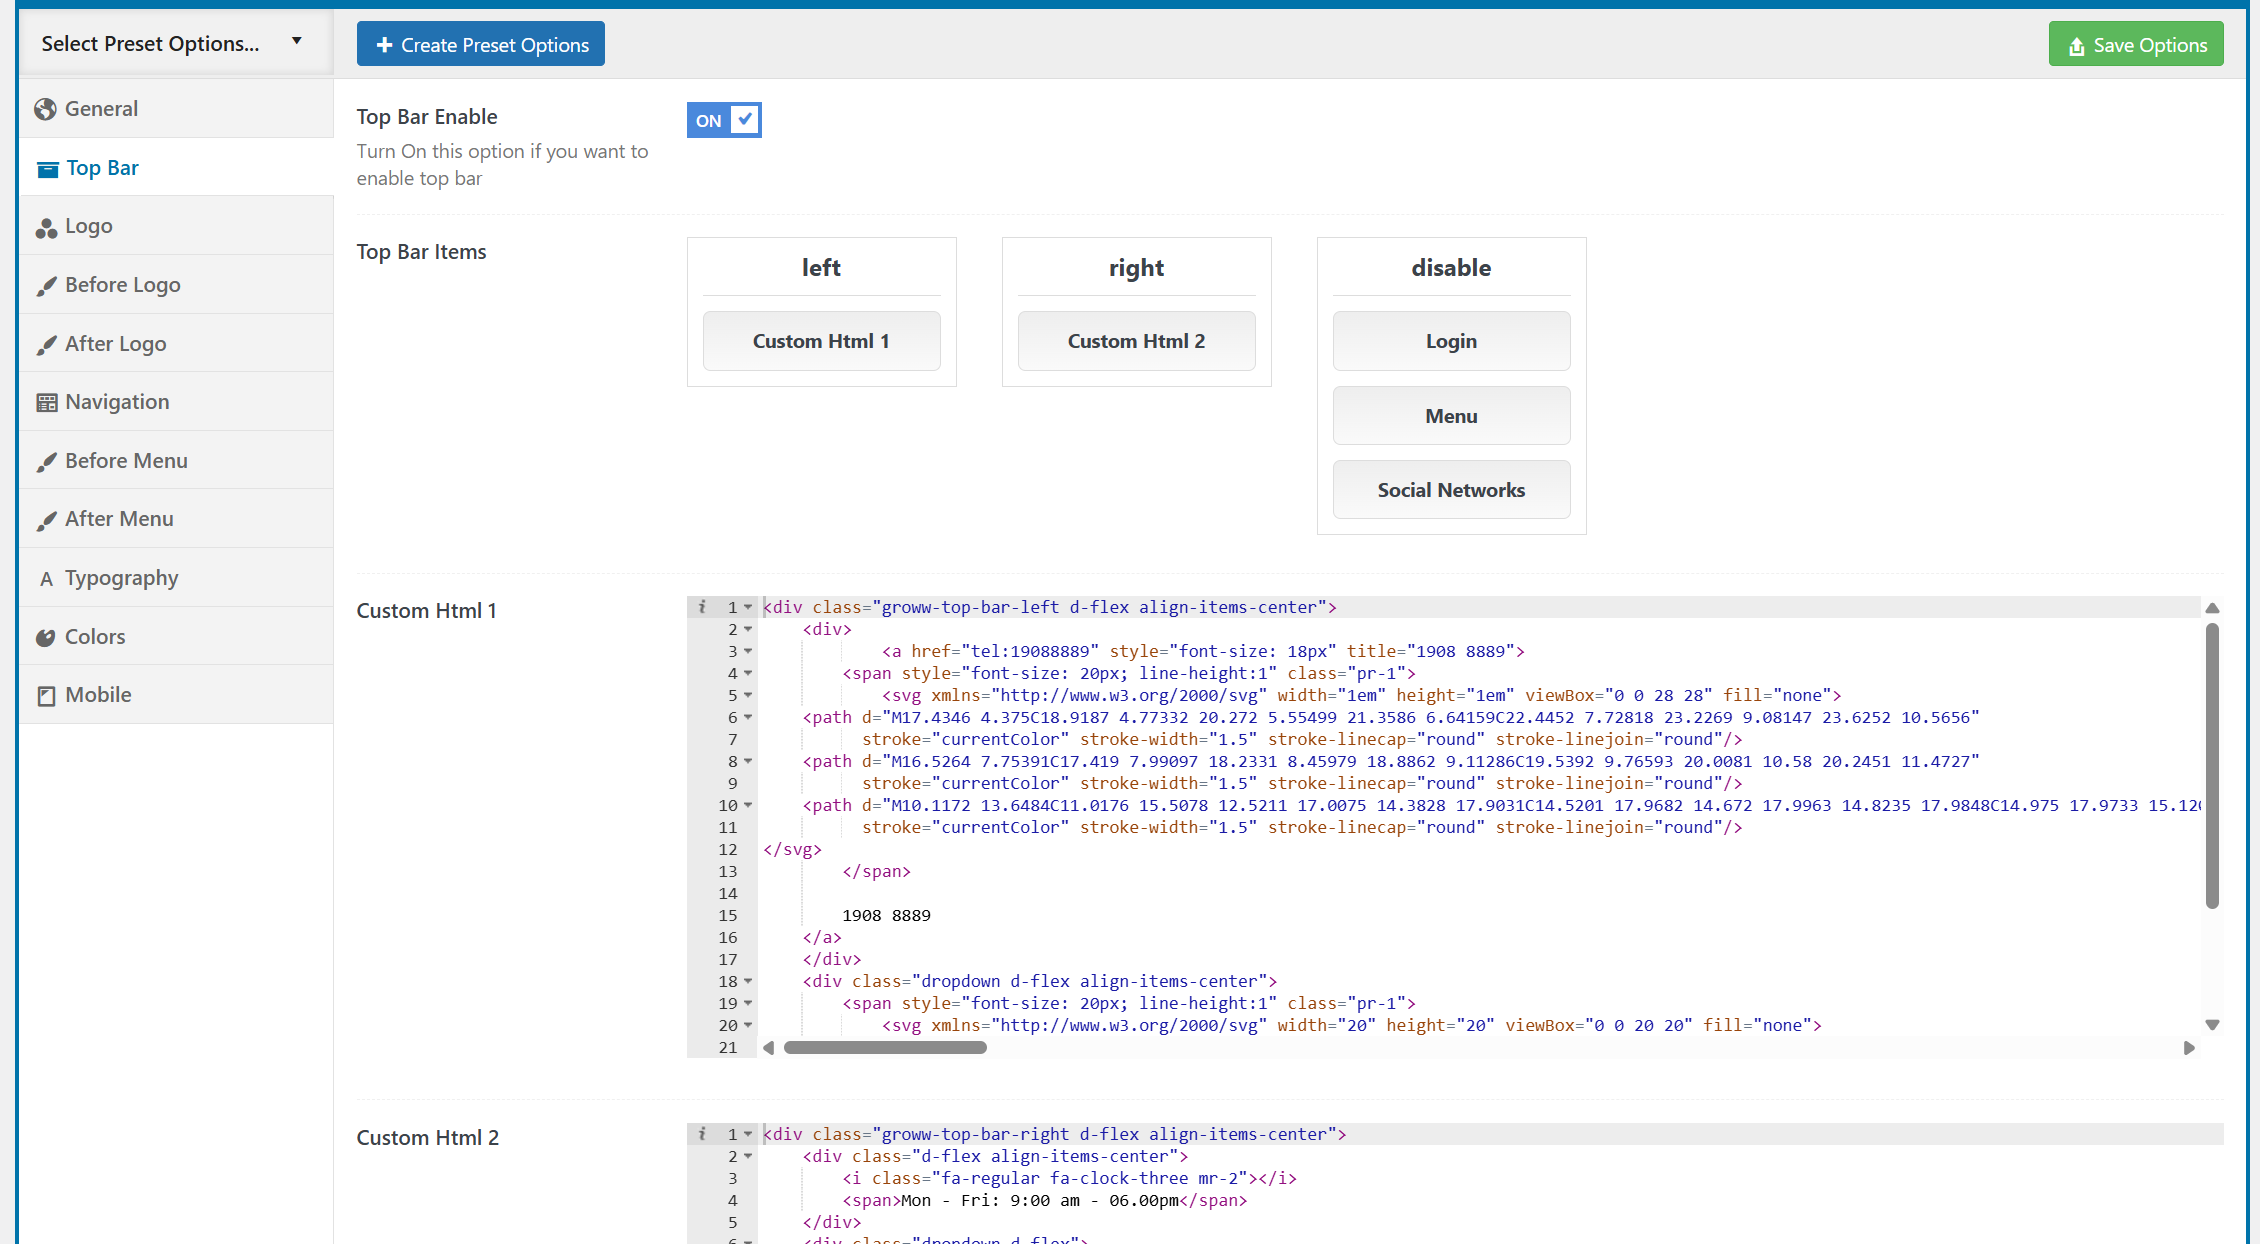Image resolution: width=2260 pixels, height=1244 pixels.
Task: Click the Save Options button
Action: click(2136, 44)
